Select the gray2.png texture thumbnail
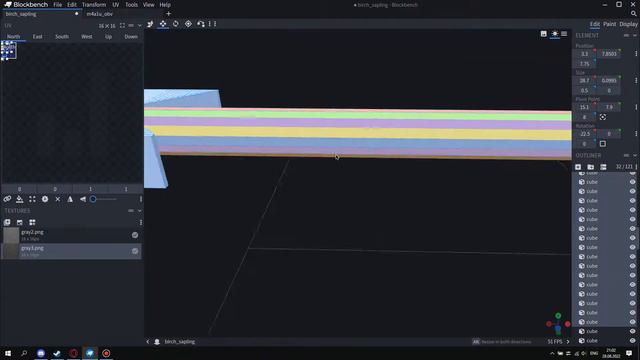The height and width of the screenshot is (360, 640). 11,235
